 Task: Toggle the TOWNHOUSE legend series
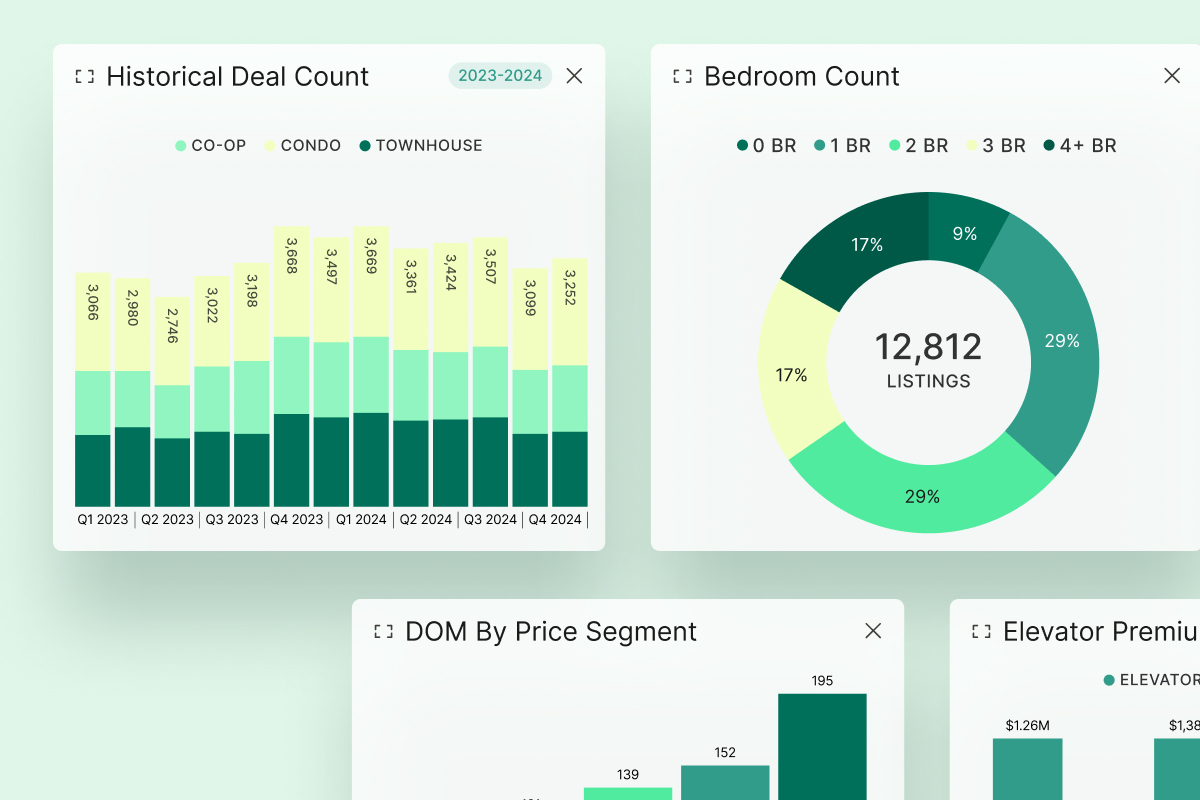[421, 146]
